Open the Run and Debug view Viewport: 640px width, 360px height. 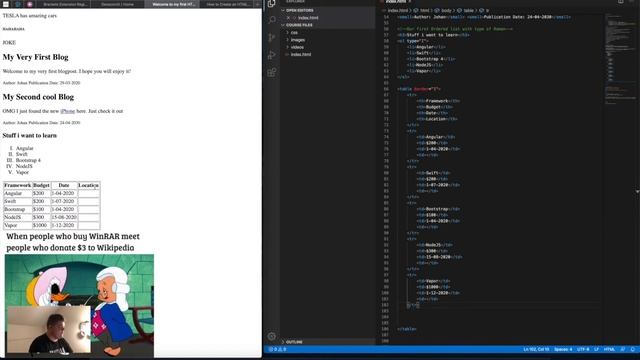pos(272,55)
